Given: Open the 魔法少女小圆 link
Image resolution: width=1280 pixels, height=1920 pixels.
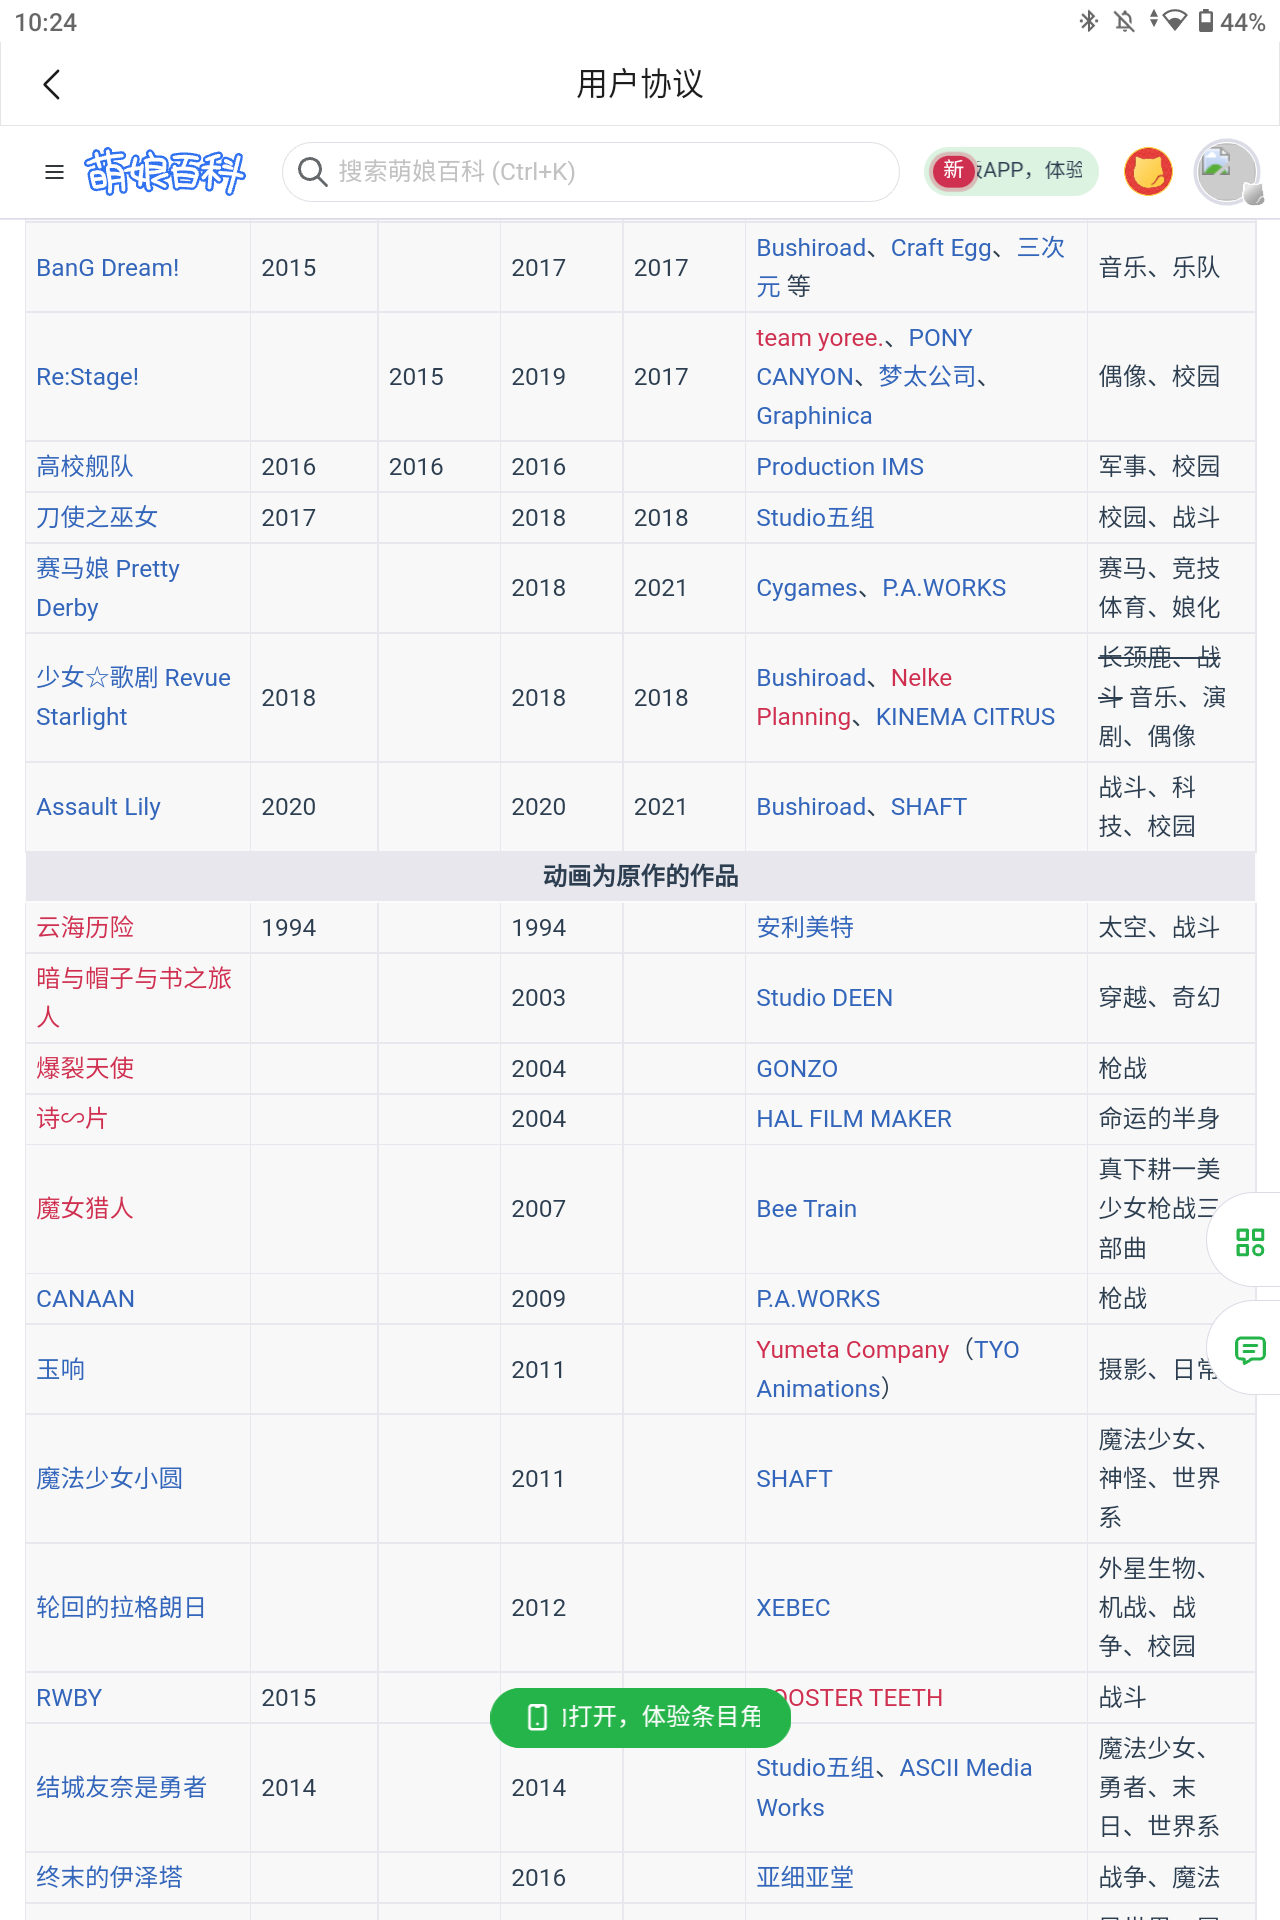Looking at the screenshot, I should [110, 1479].
